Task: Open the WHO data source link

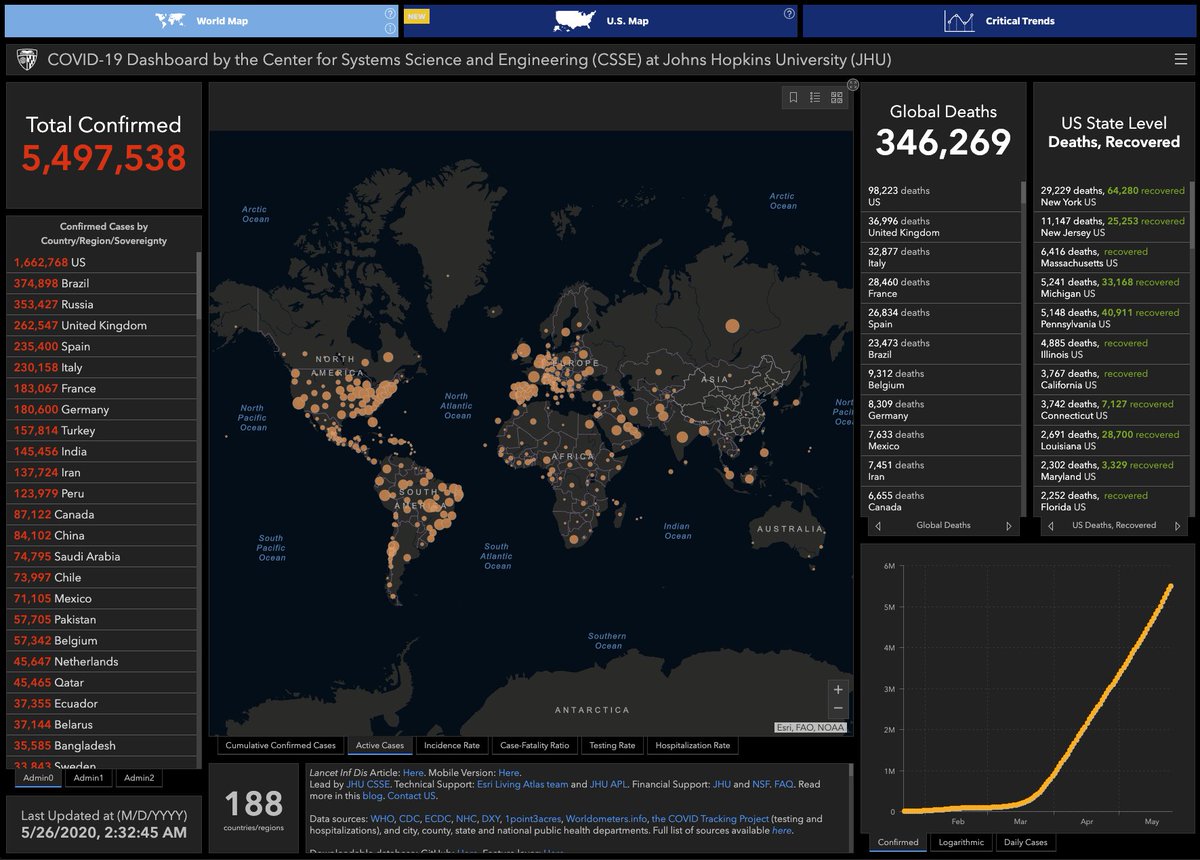Action: tap(382, 819)
